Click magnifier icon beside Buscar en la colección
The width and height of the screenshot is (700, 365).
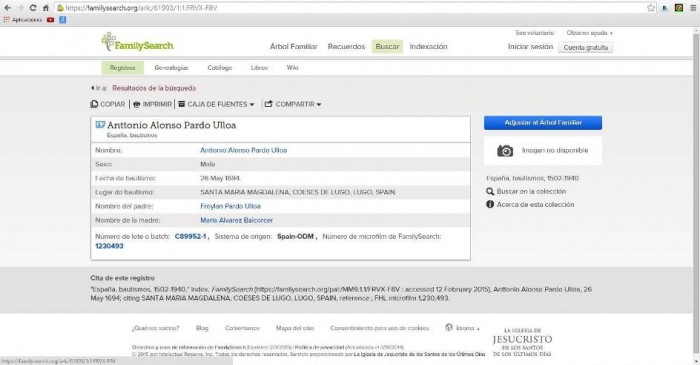pyautogui.click(x=490, y=191)
